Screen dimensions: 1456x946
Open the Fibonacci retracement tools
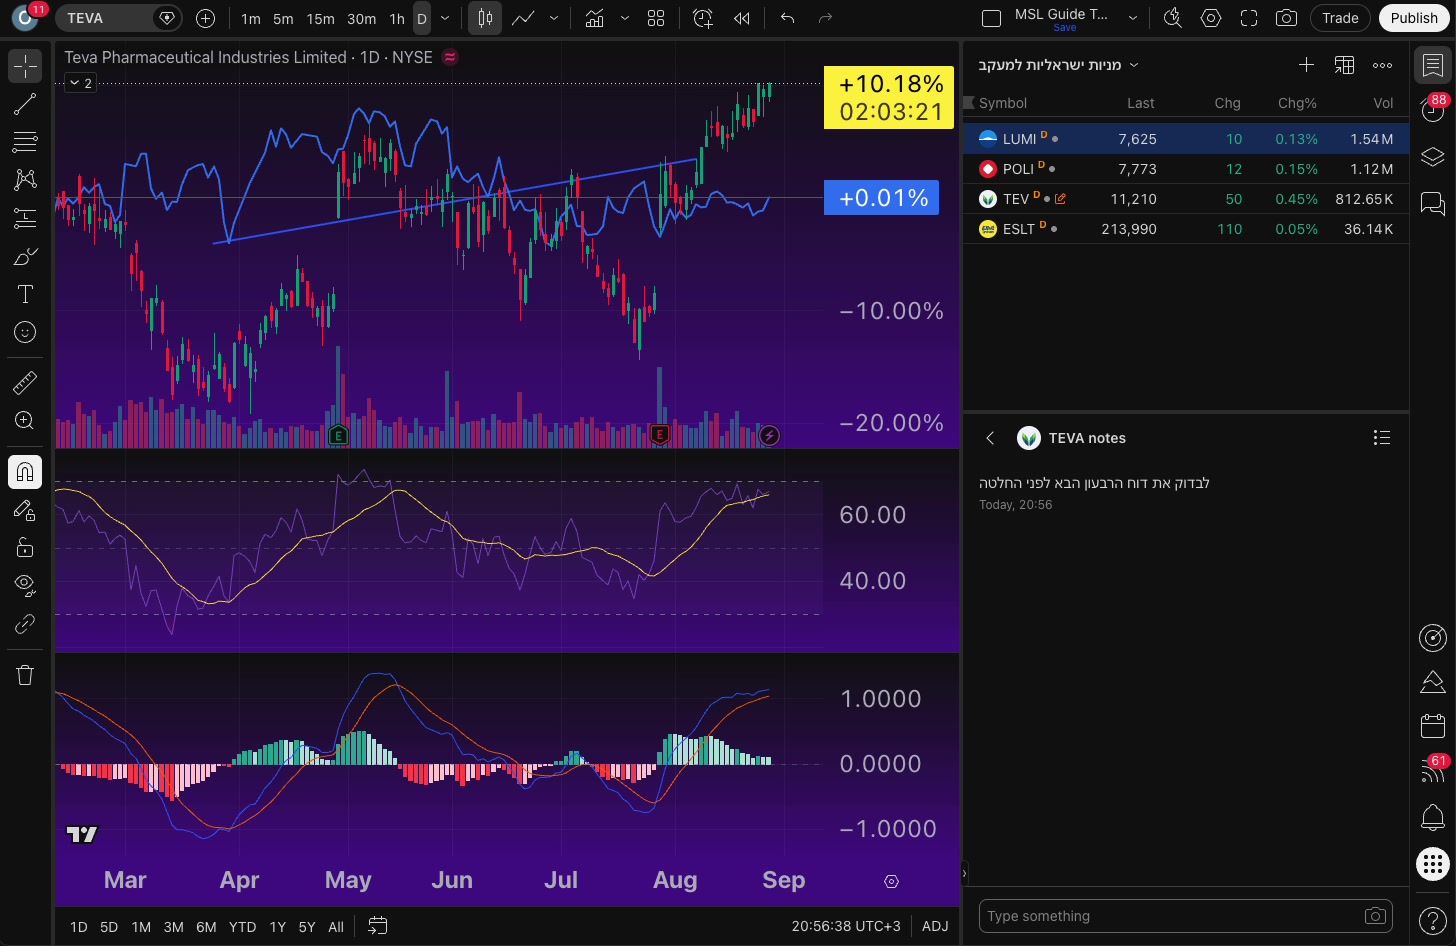coord(25,142)
